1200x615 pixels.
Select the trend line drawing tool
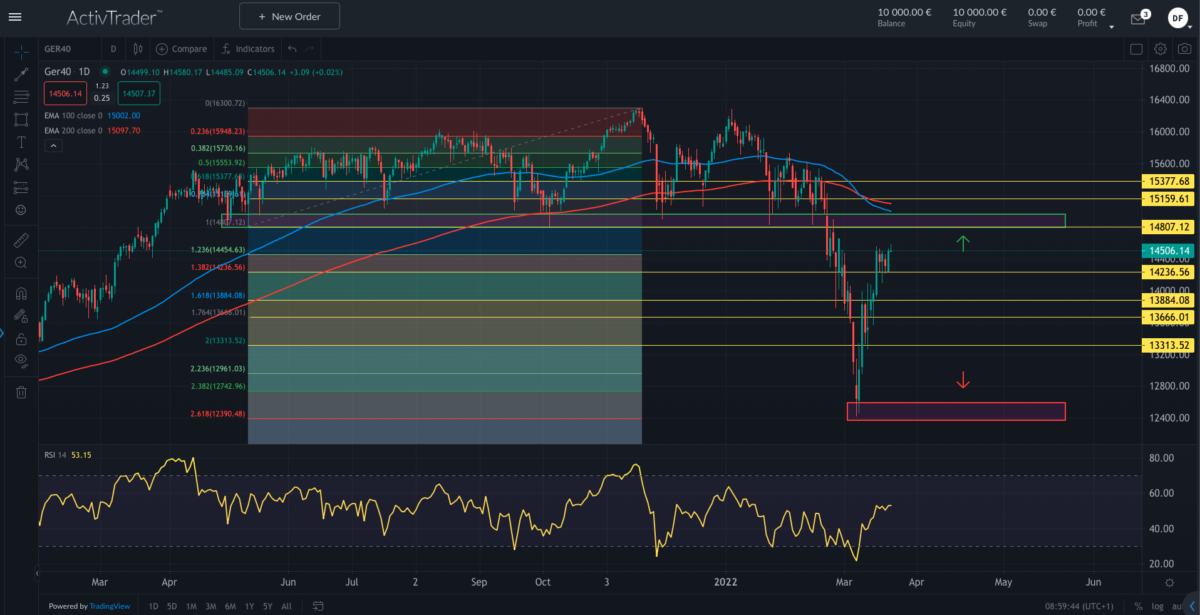tap(21, 74)
